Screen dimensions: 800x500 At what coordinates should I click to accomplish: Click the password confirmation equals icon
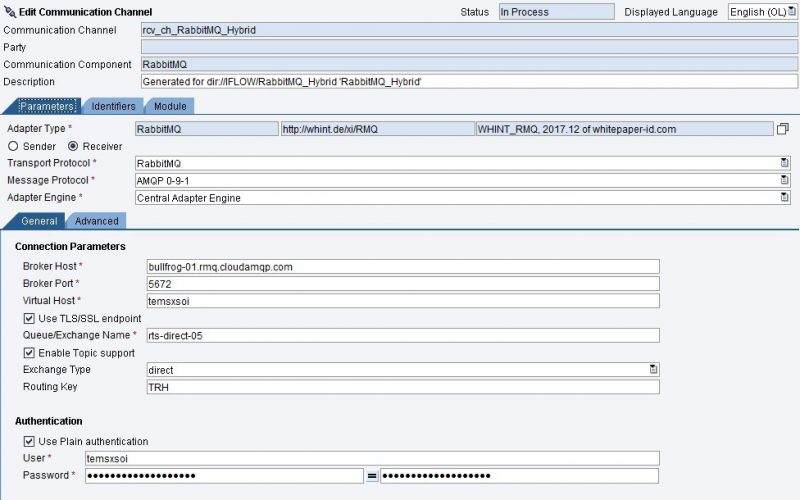[372, 476]
